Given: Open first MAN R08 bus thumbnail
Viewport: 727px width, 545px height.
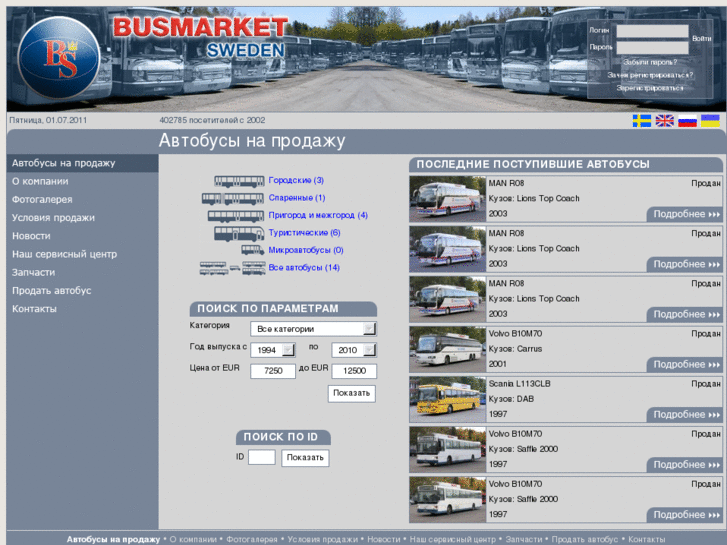Looking at the screenshot, I should click(x=447, y=199).
